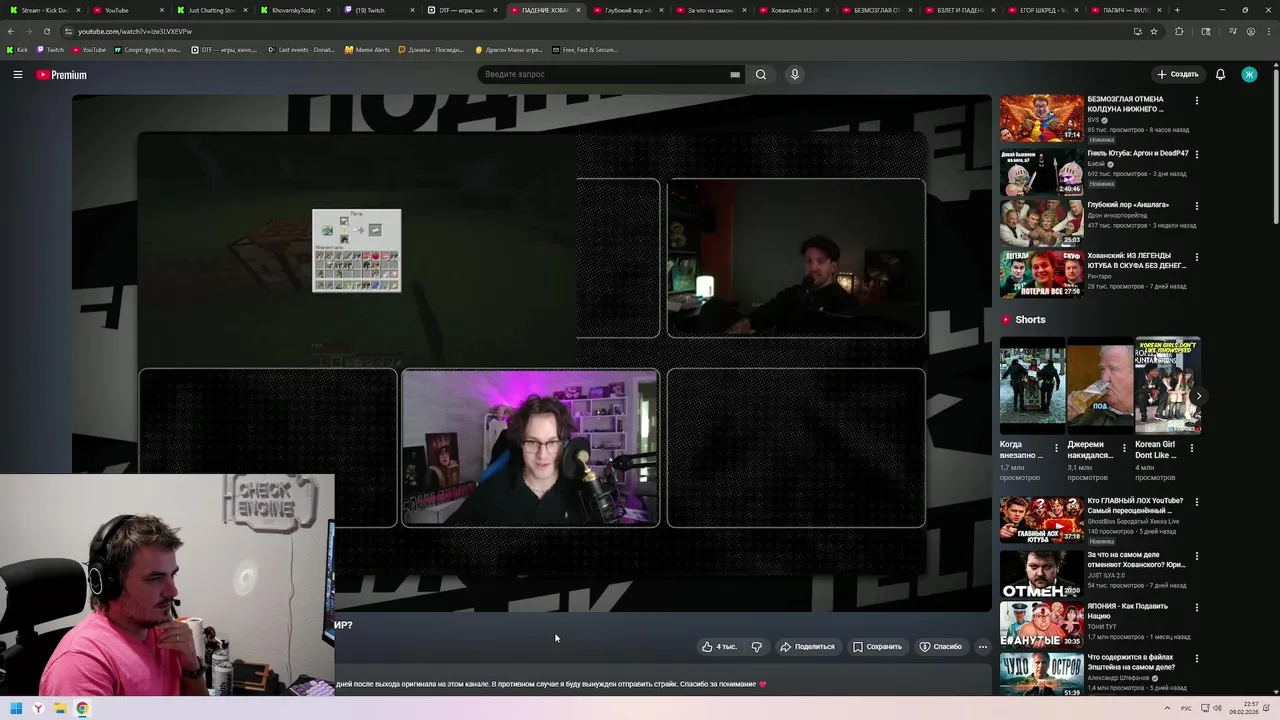Open thumbnail of БЕЗМОЗГЛАЯ ОТМЕНА КОЛДУНА video
Screen dimensions: 1280x720
tap(1041, 119)
